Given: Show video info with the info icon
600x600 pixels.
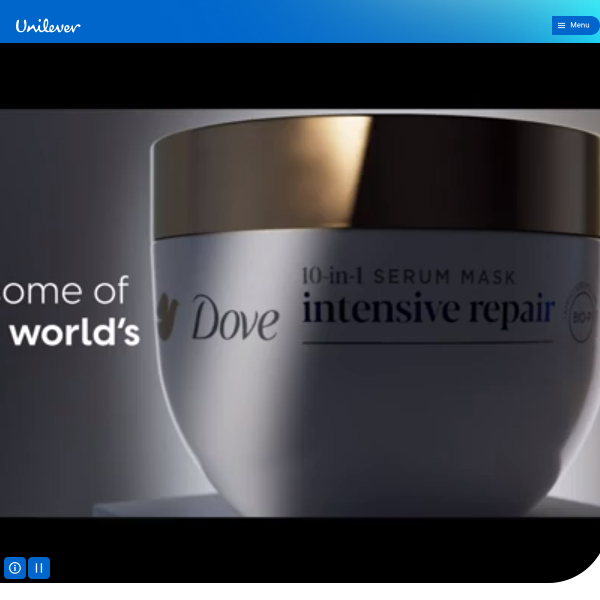Looking at the screenshot, I should click(x=15, y=568).
